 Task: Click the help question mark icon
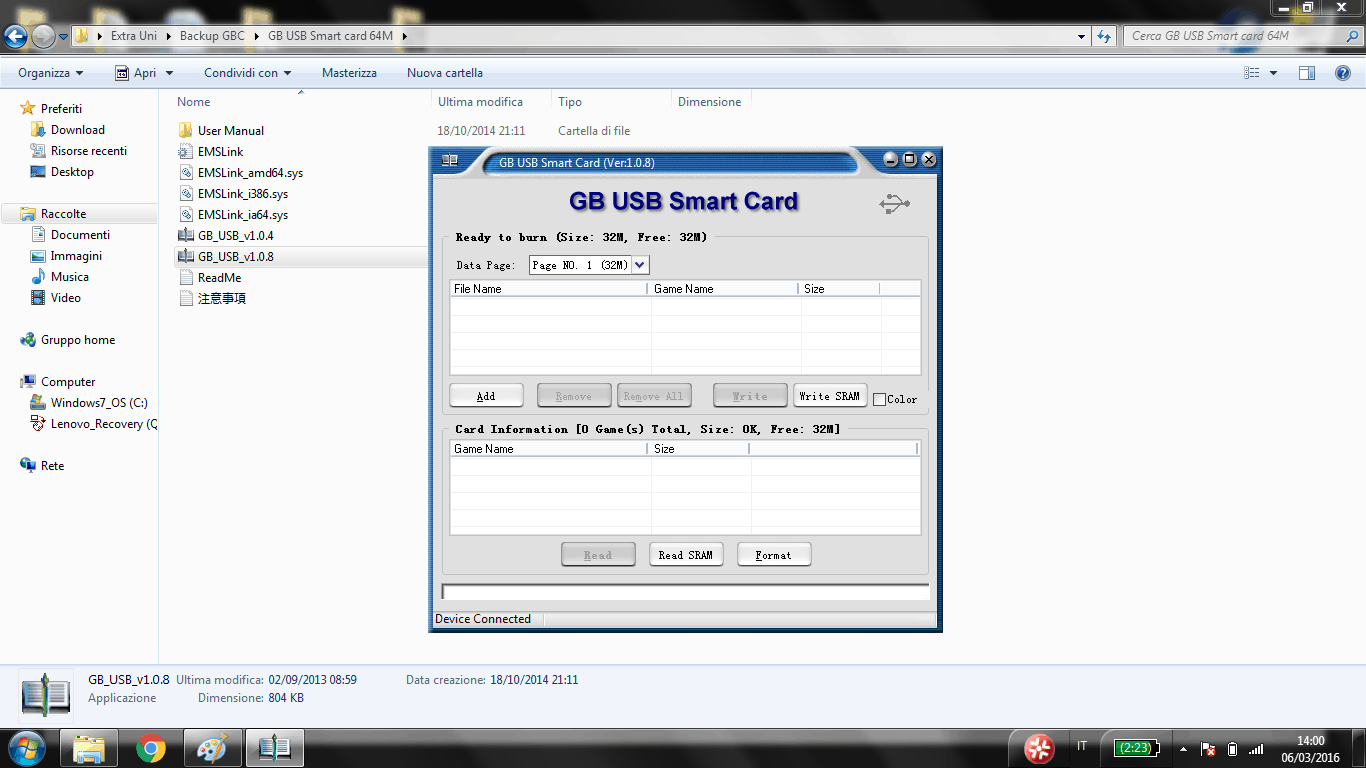click(x=1343, y=73)
